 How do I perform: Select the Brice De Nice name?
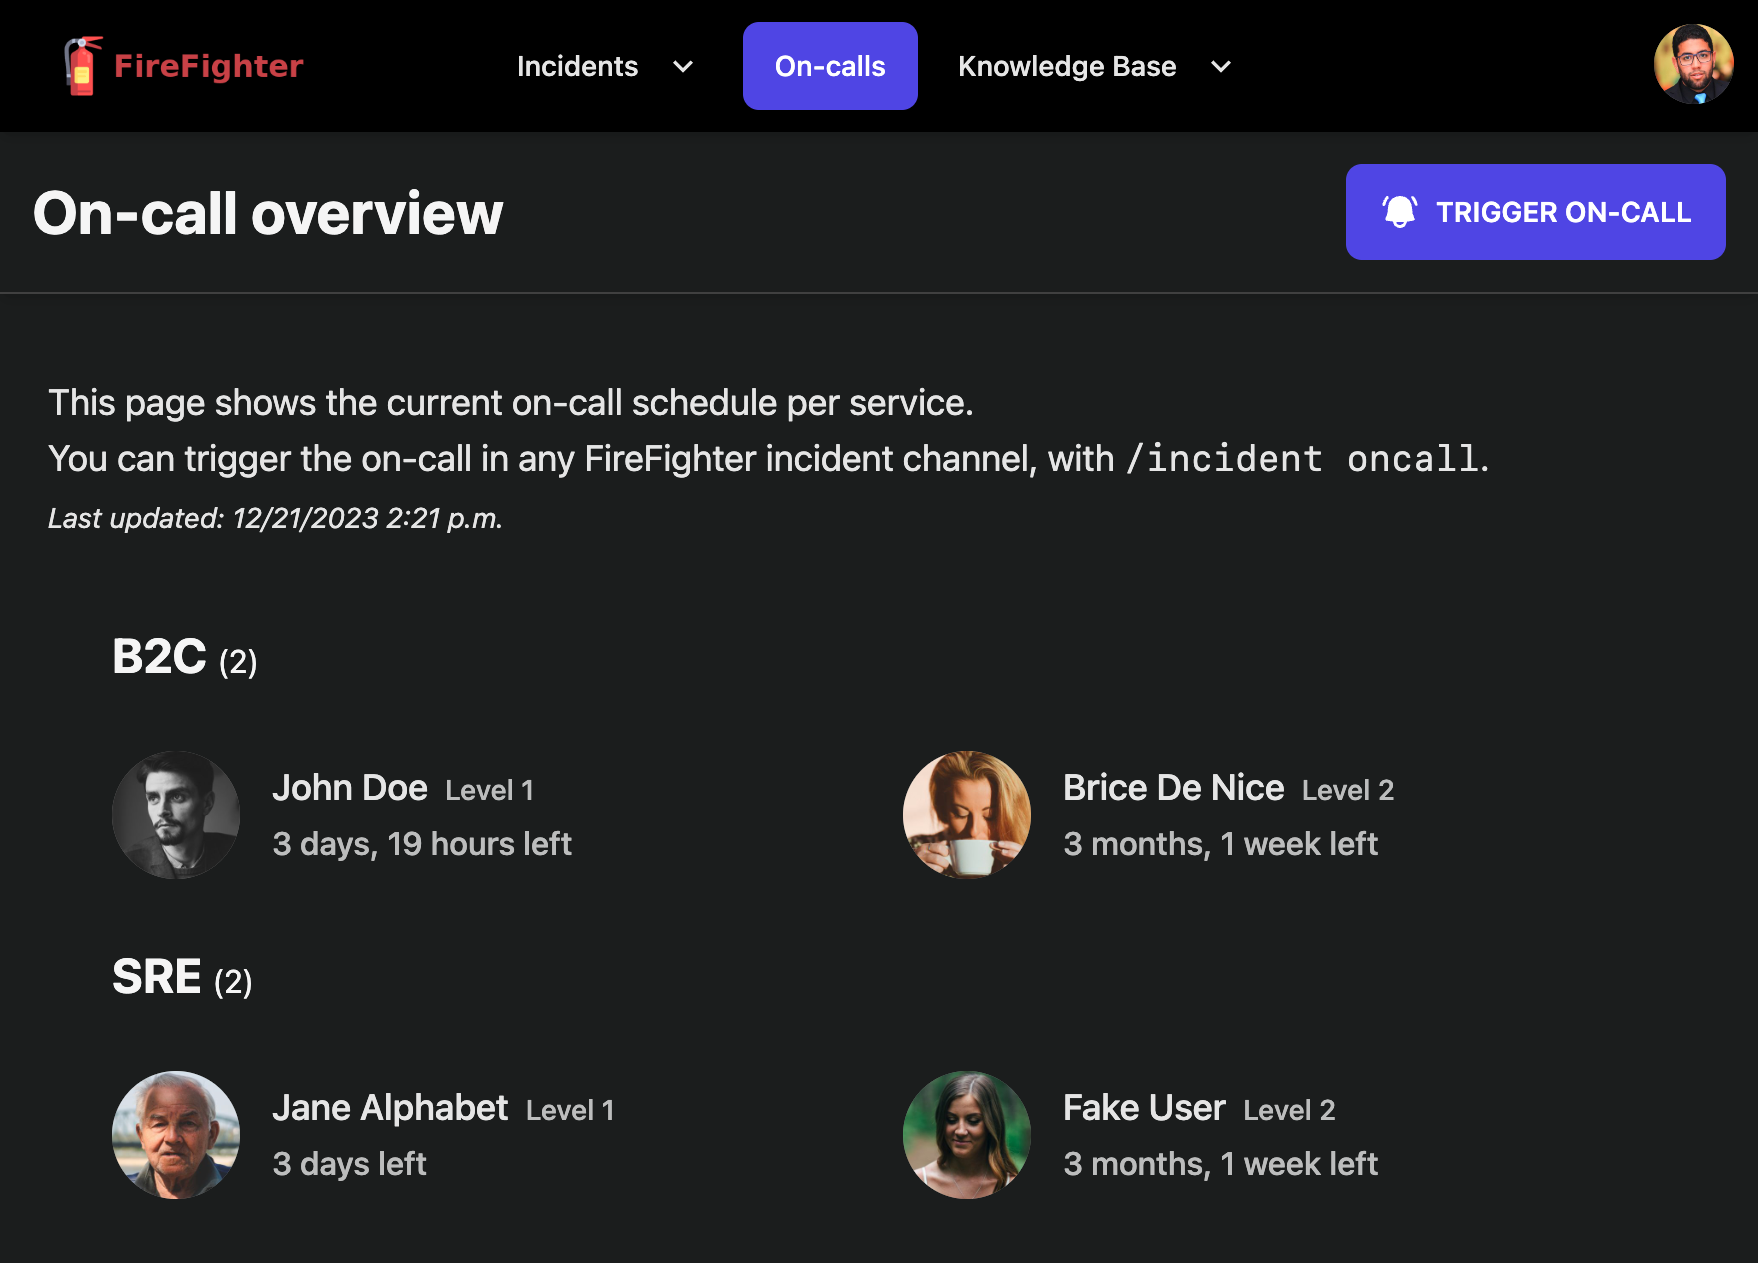(x=1173, y=788)
